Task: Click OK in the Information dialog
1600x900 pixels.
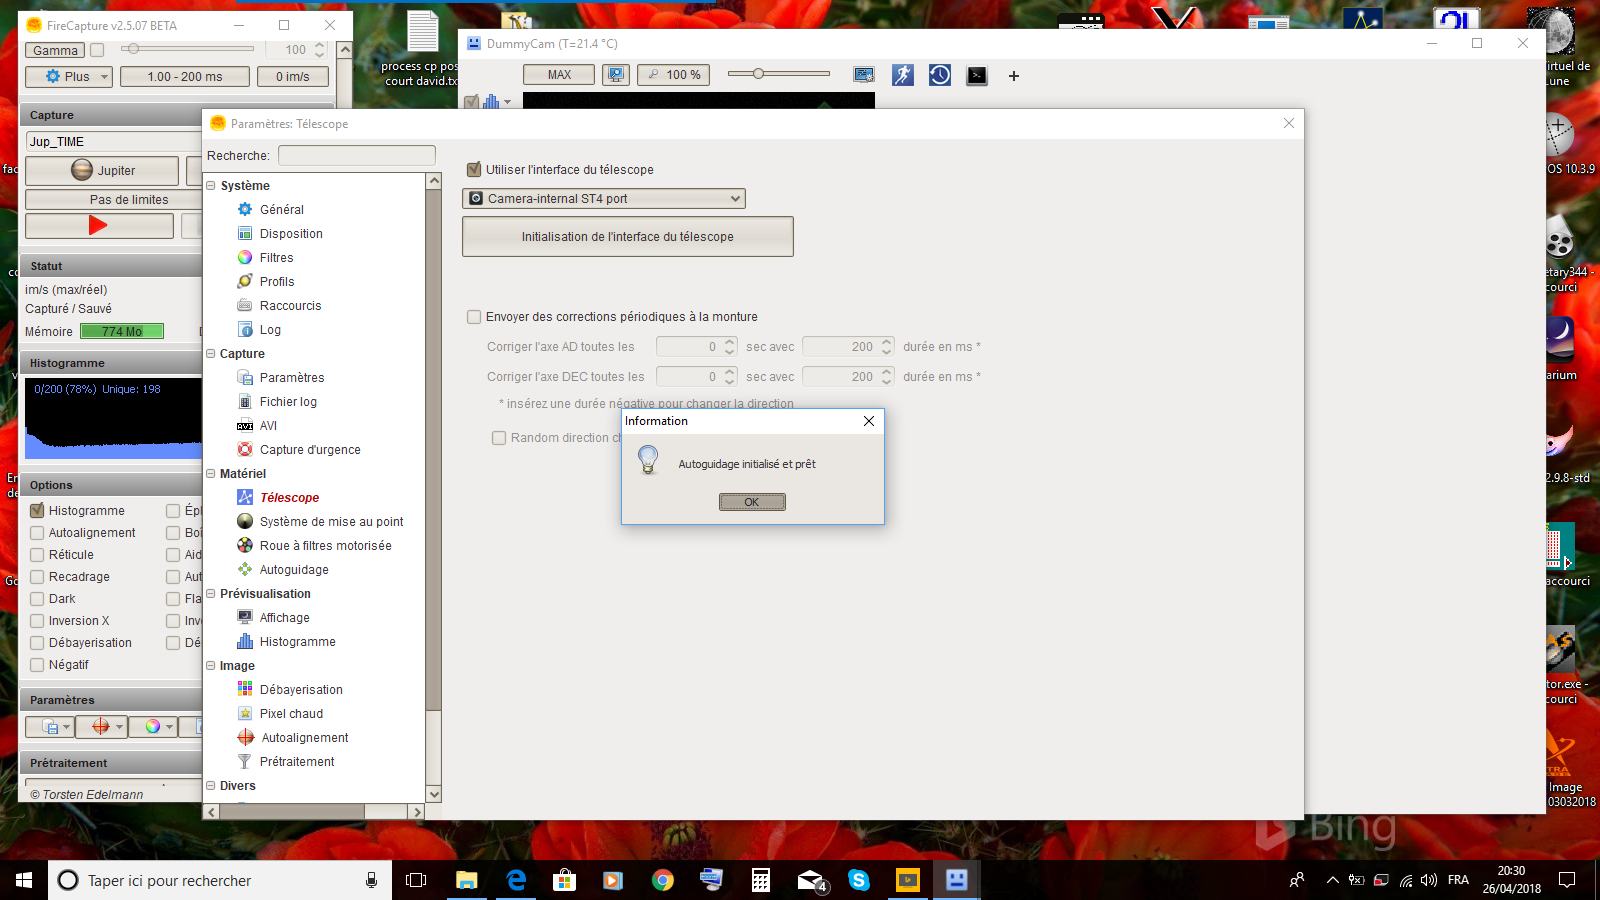Action: tap(752, 502)
